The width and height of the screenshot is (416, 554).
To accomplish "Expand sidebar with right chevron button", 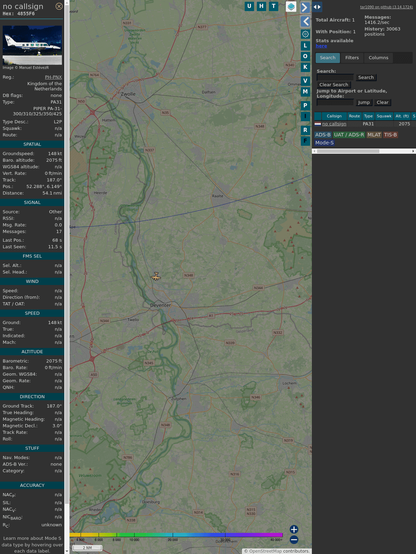I will coord(305,7).
